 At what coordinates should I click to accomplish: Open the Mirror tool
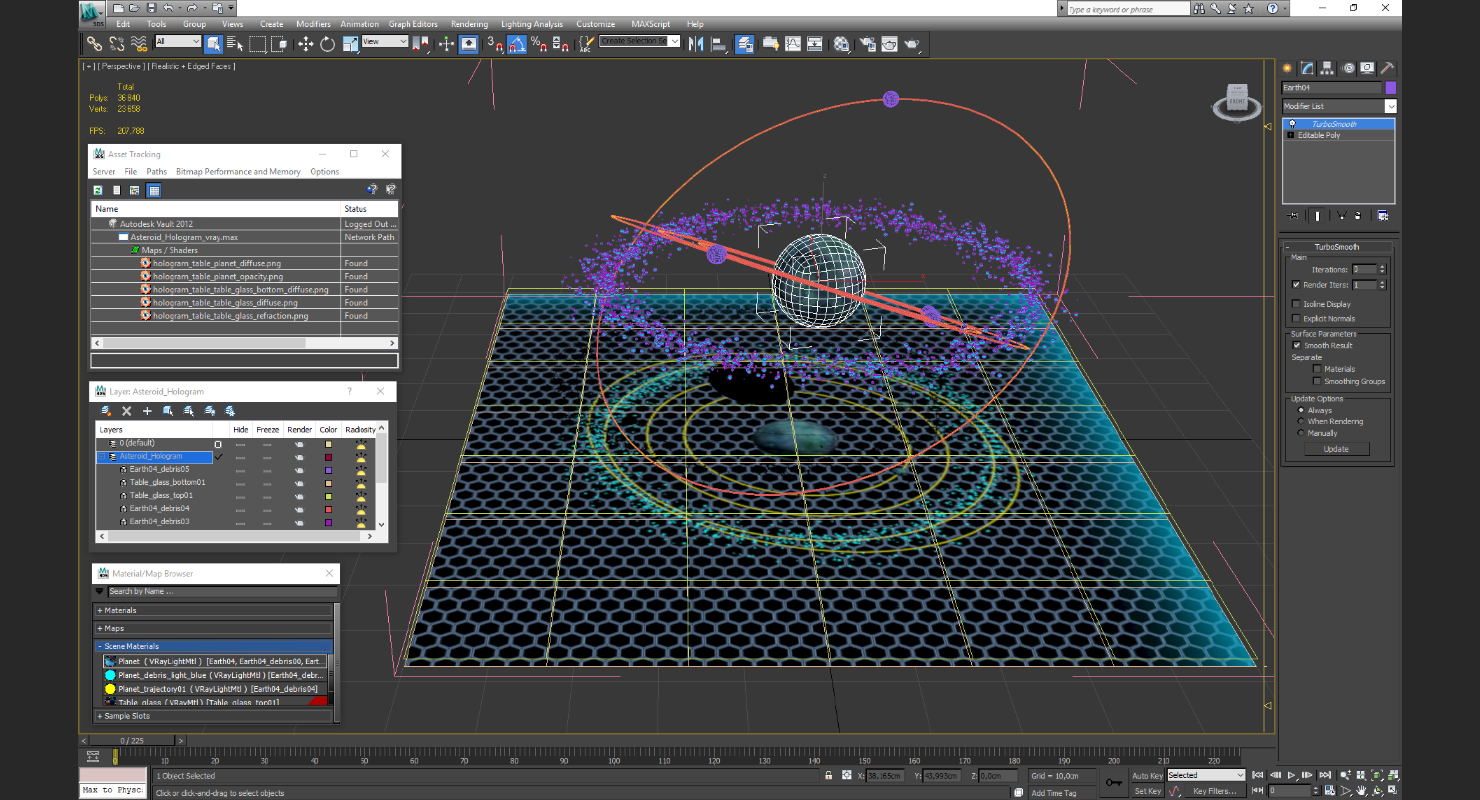pyautogui.click(x=696, y=44)
